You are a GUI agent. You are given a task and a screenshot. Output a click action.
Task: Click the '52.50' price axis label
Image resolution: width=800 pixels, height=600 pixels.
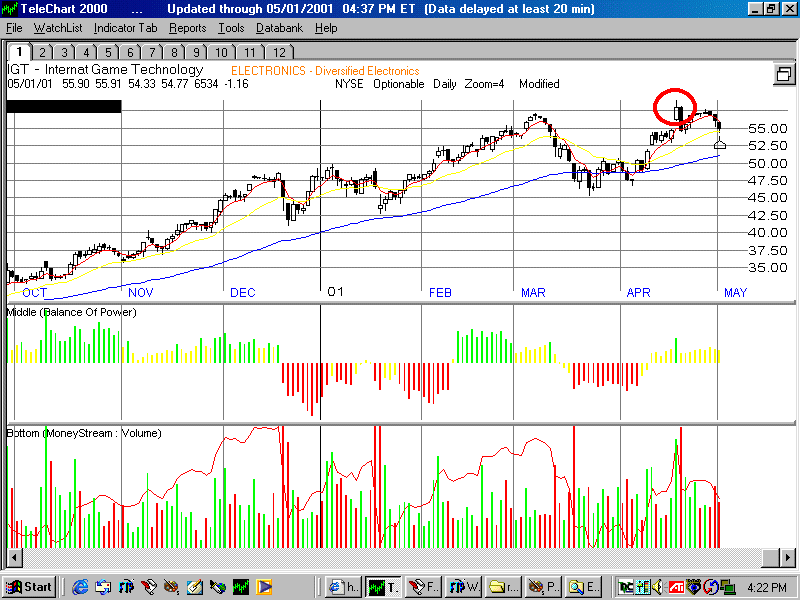coord(767,145)
